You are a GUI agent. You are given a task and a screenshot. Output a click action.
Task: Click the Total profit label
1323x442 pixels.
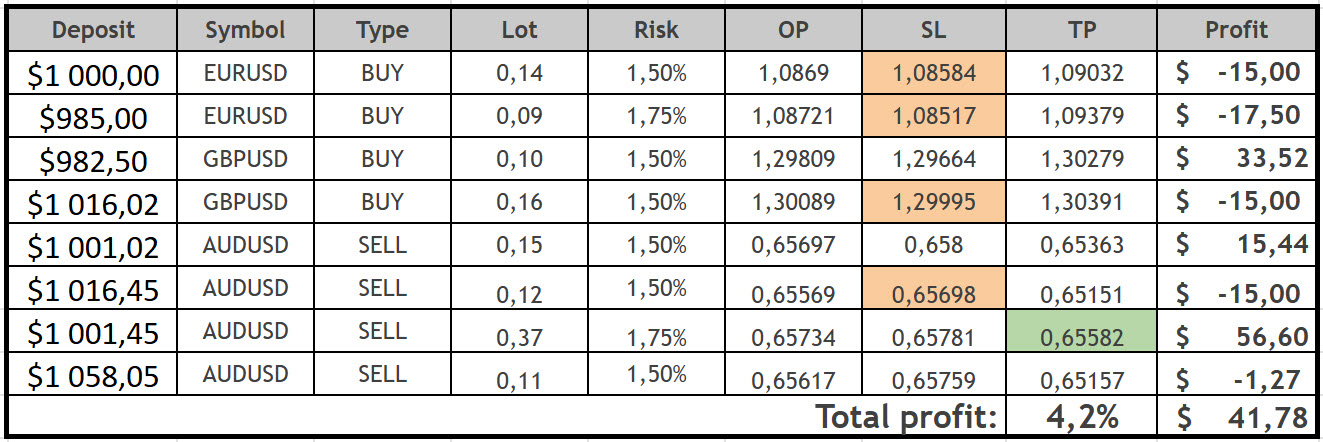[906, 416]
